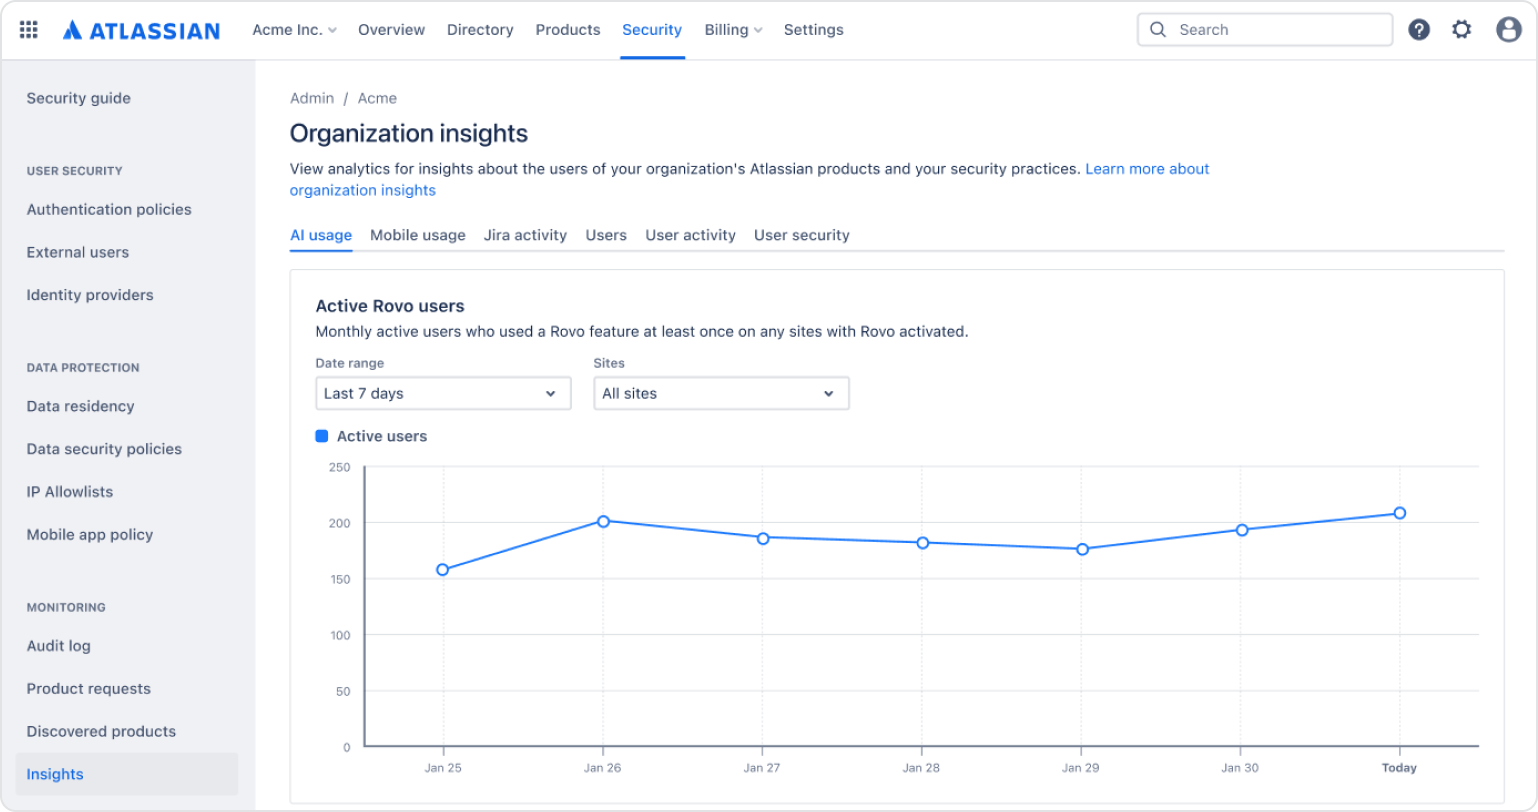Open Data security policies in sidebar
Viewport: 1538px width, 812px height.
click(104, 449)
